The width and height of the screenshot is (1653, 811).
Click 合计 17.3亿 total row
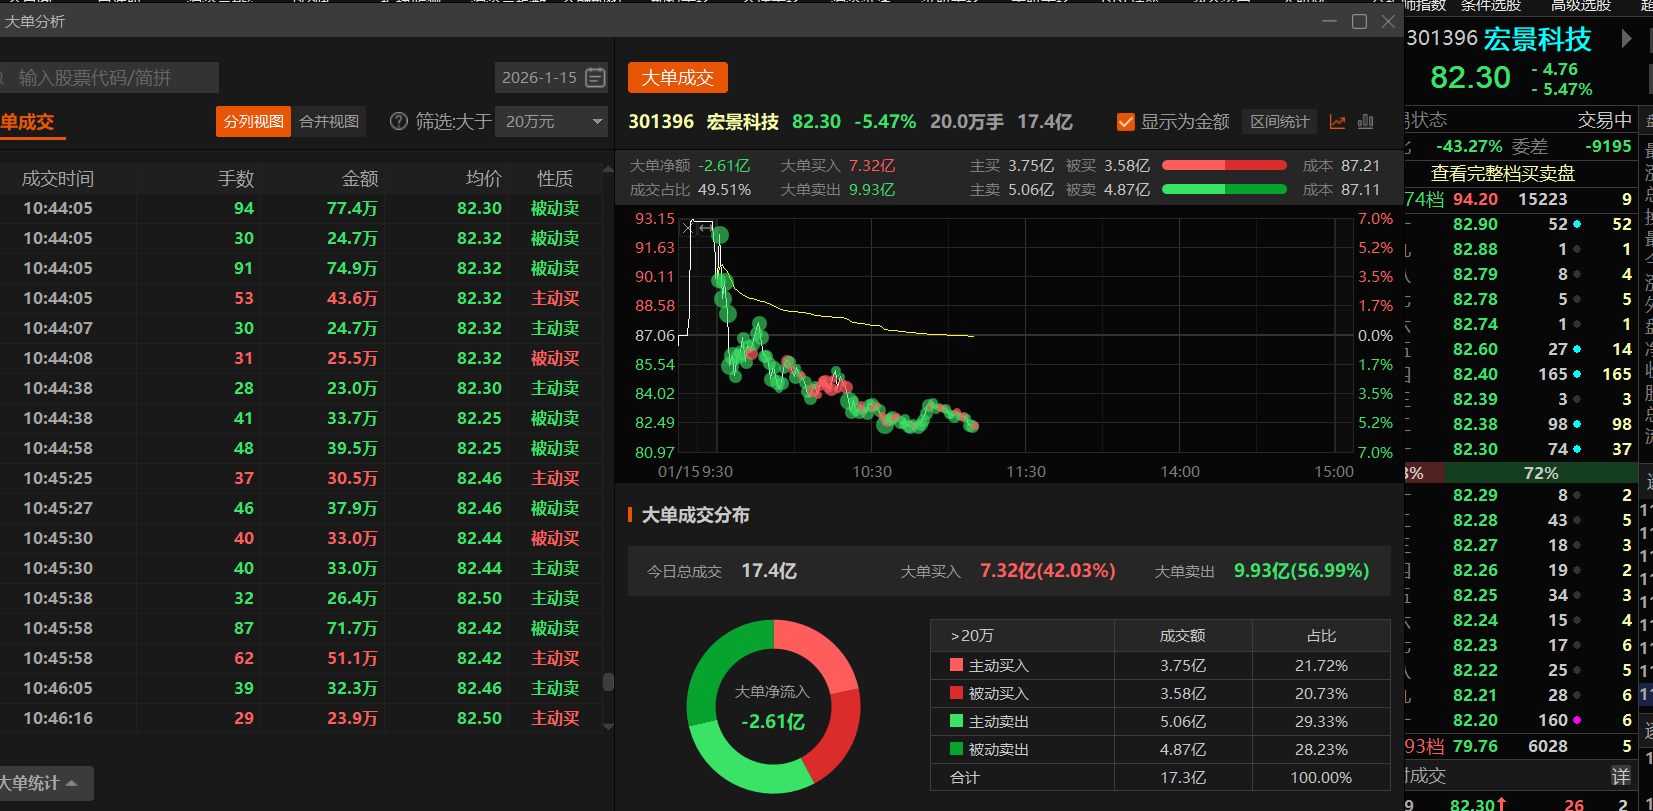(x=1160, y=777)
